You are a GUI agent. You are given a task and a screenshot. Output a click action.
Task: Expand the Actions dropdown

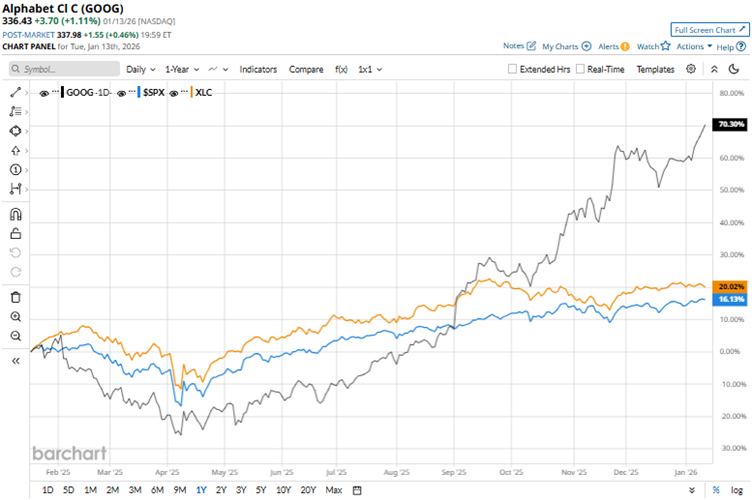pyautogui.click(x=694, y=47)
